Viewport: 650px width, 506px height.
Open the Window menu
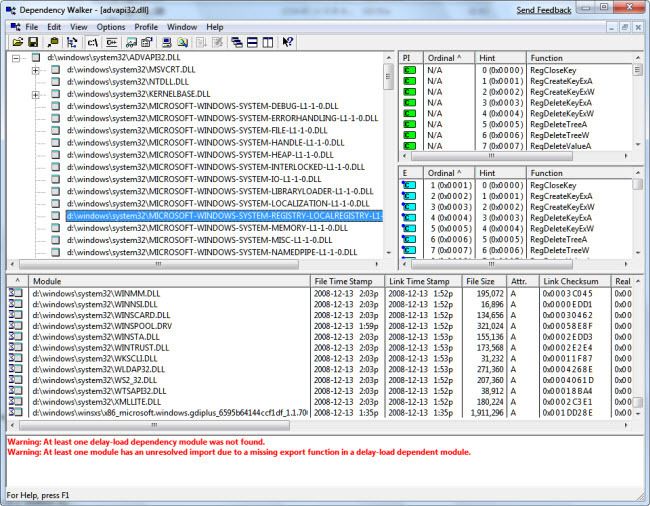pos(182,27)
